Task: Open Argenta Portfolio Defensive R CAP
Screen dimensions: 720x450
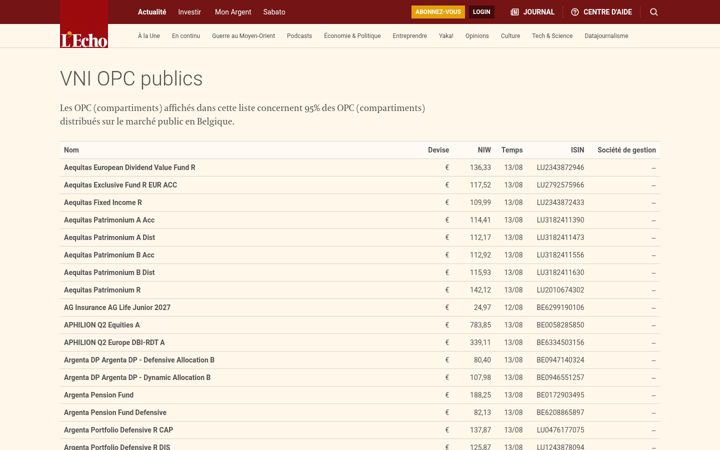Action: tap(118, 430)
